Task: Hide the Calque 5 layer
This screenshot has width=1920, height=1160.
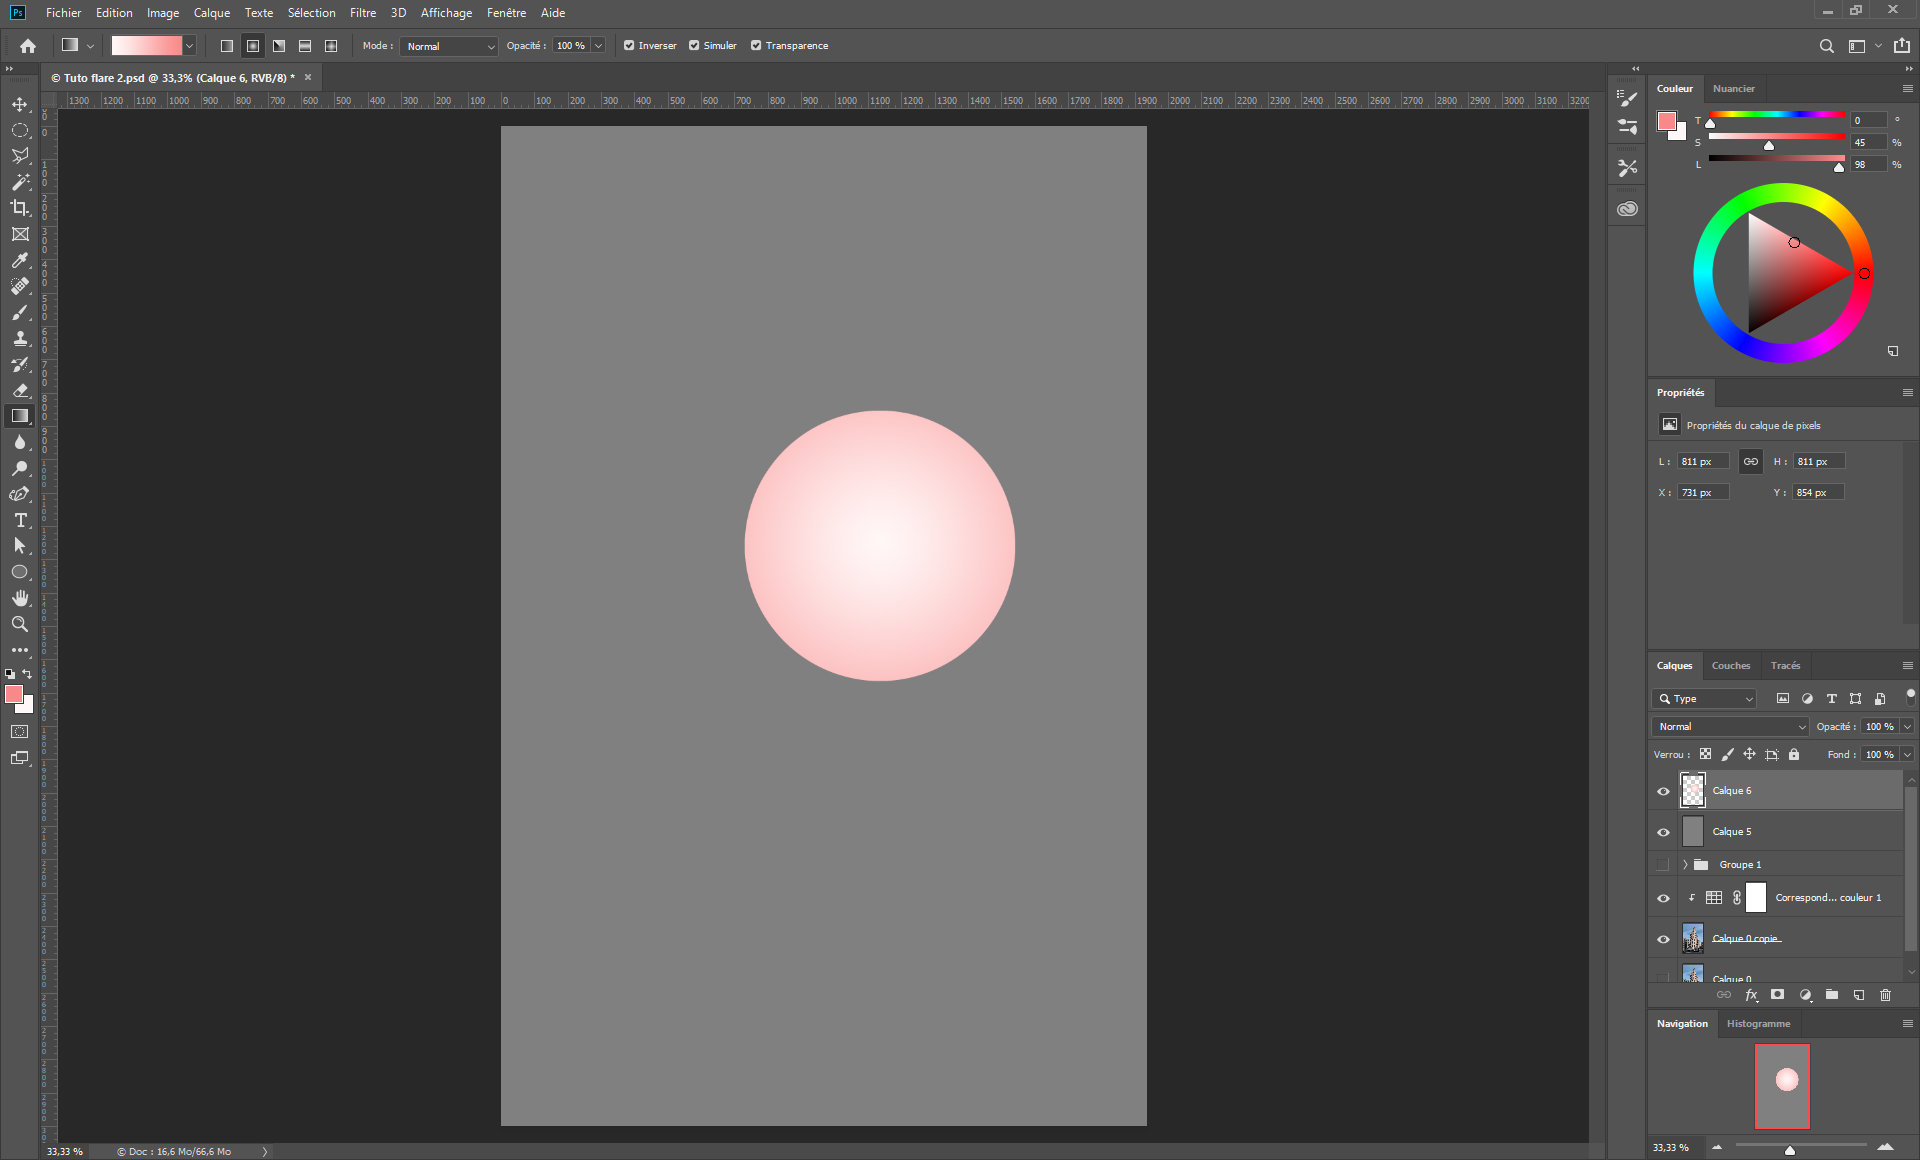Action: tap(1663, 832)
